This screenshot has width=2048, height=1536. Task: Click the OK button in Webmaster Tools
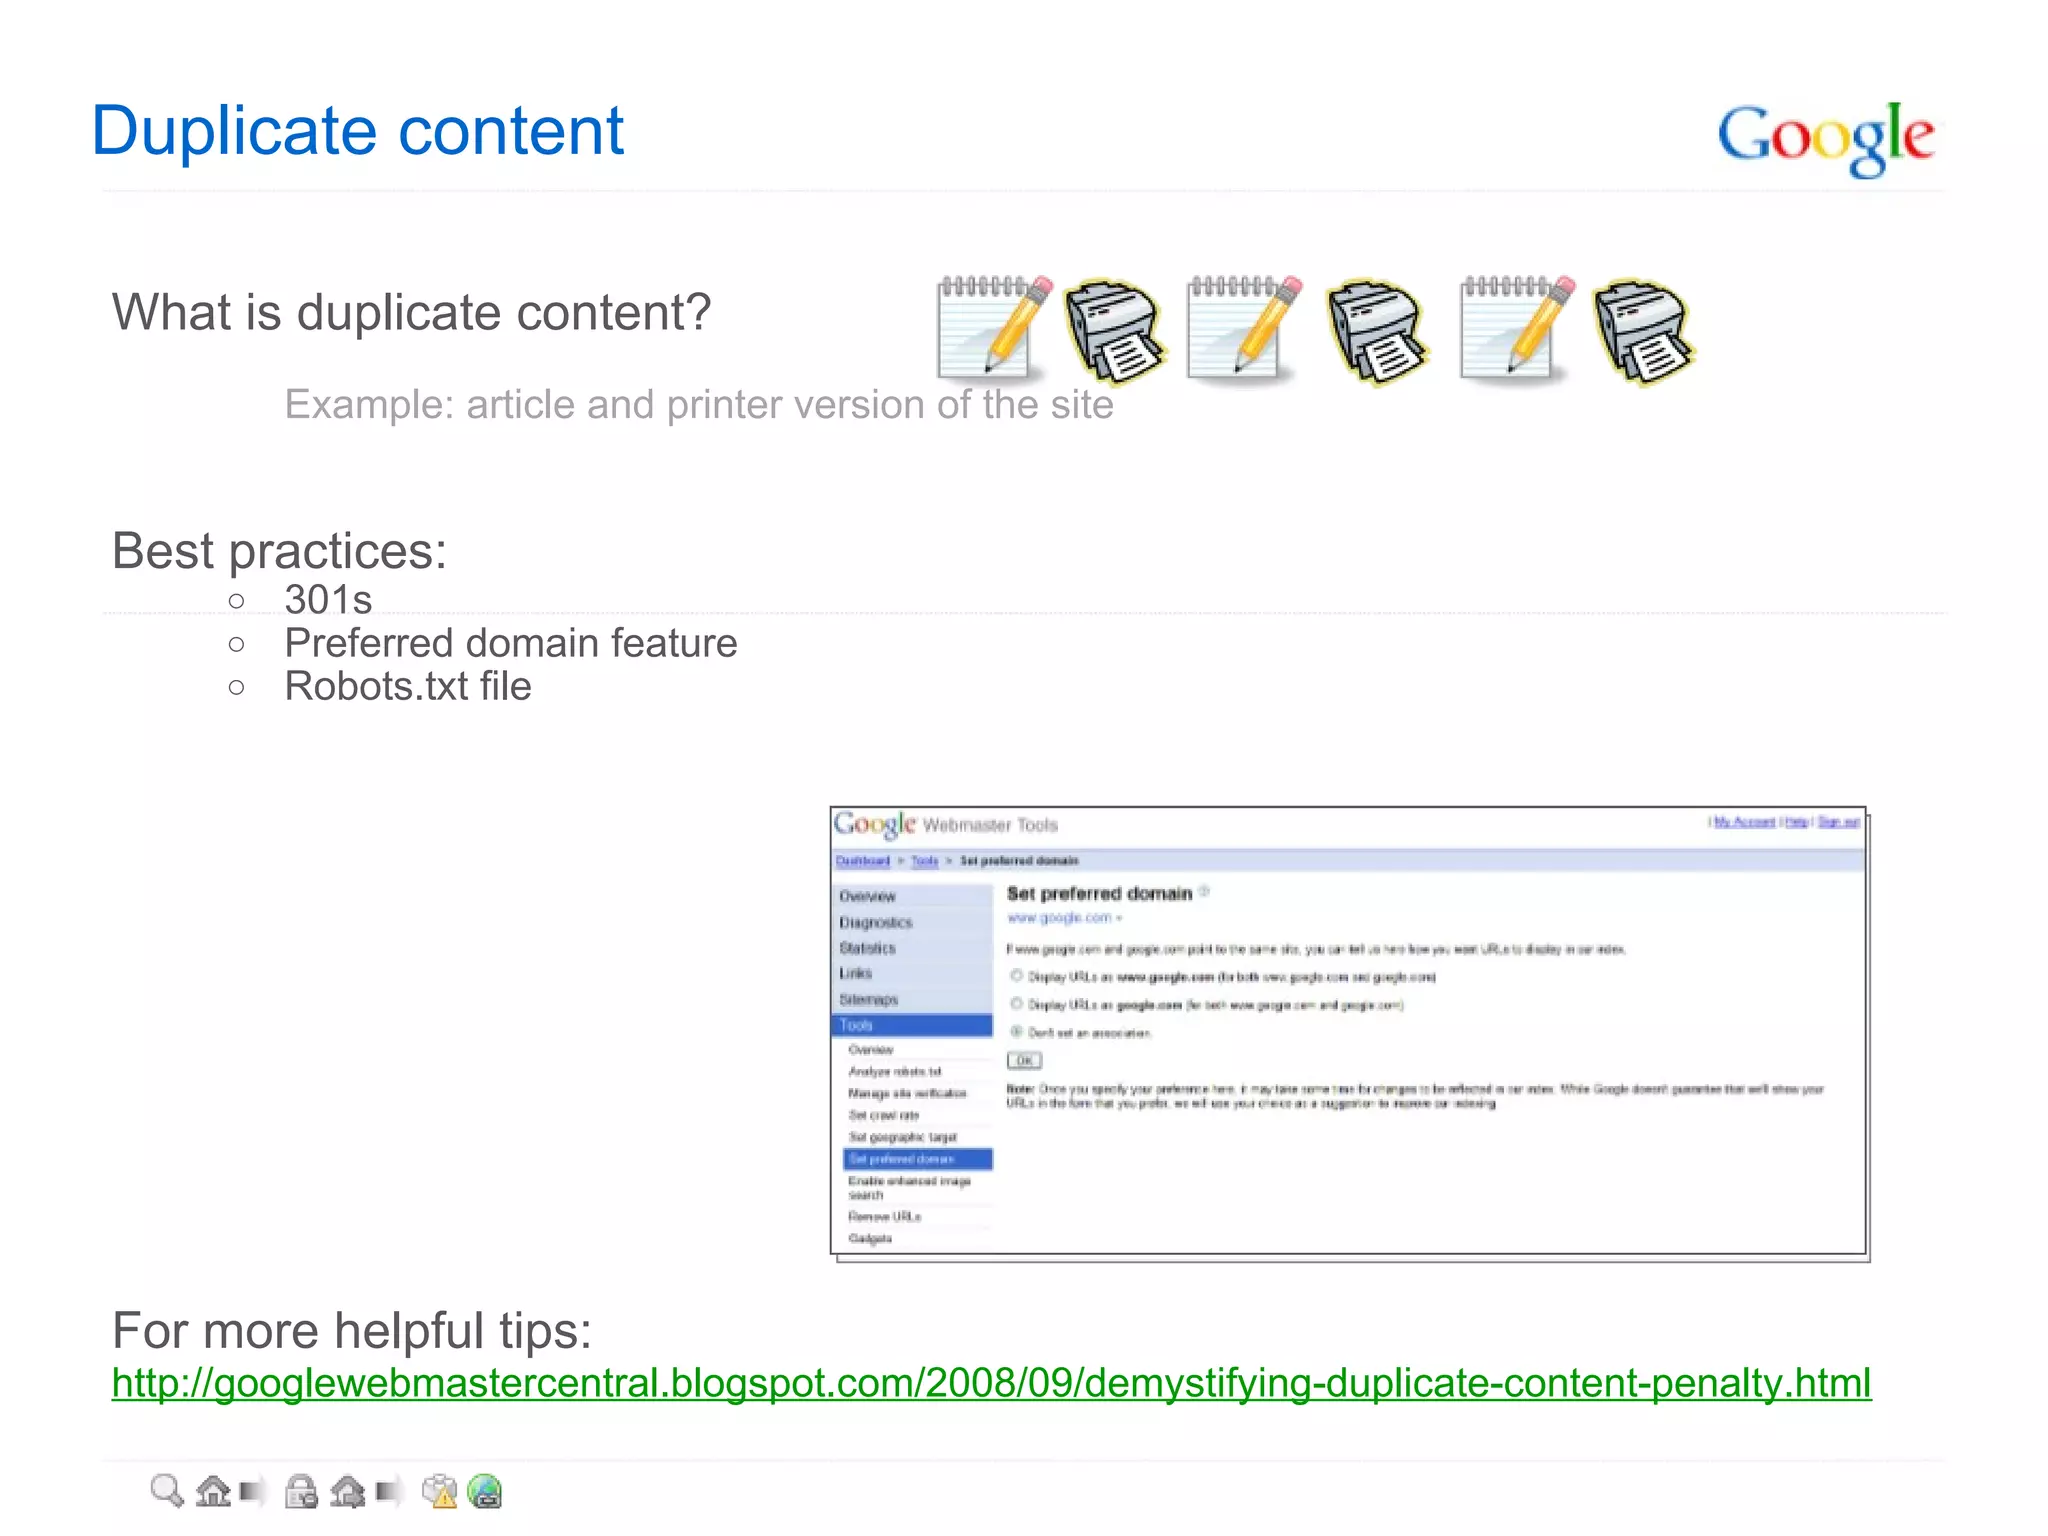point(1024,1061)
